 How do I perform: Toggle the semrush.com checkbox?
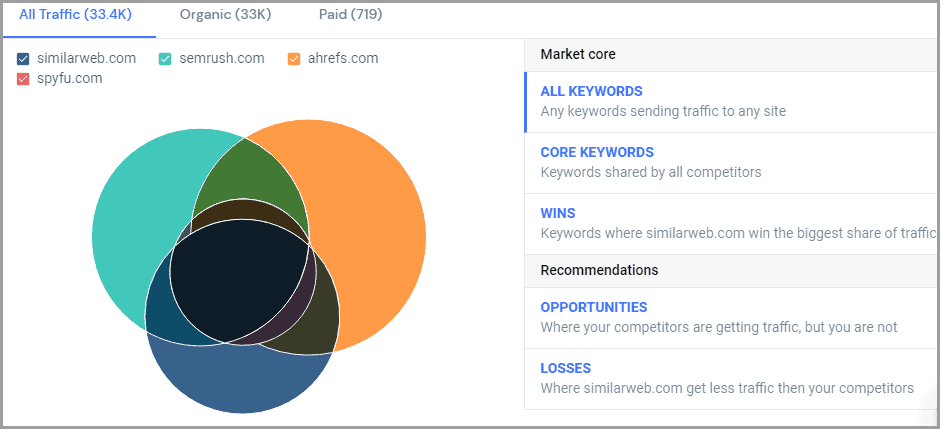(x=166, y=59)
